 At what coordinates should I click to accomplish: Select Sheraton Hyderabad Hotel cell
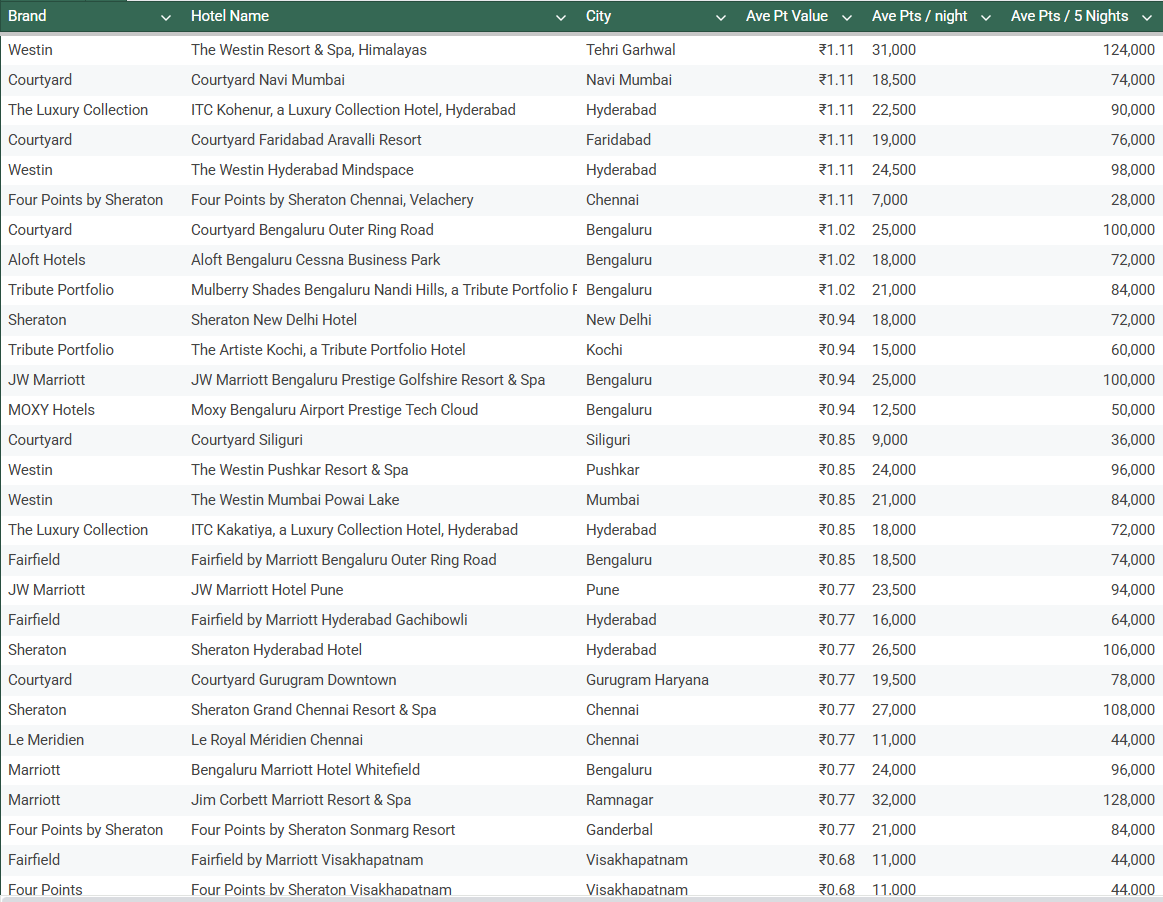277,650
